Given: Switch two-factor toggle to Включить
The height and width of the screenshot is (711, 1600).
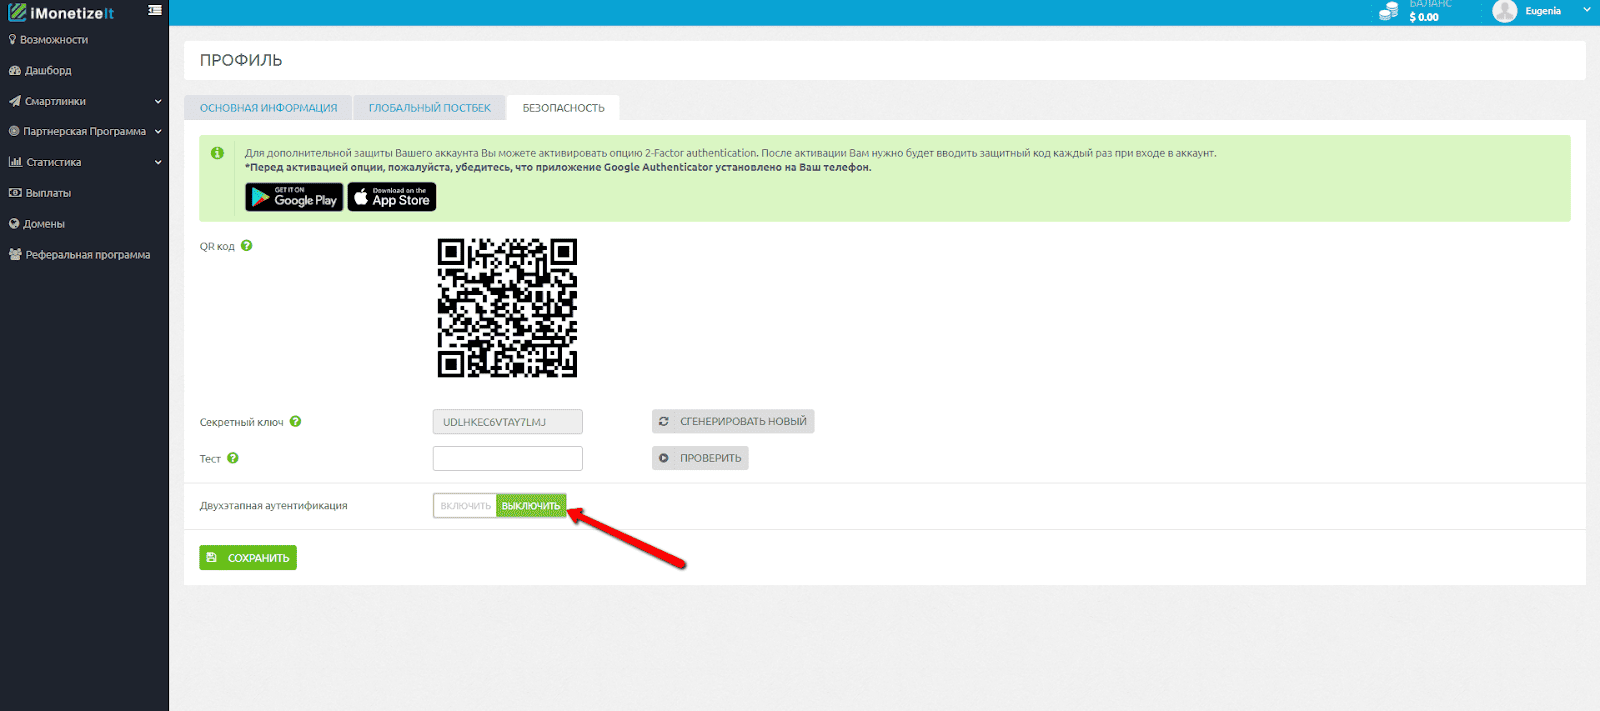Looking at the screenshot, I should pos(465,506).
